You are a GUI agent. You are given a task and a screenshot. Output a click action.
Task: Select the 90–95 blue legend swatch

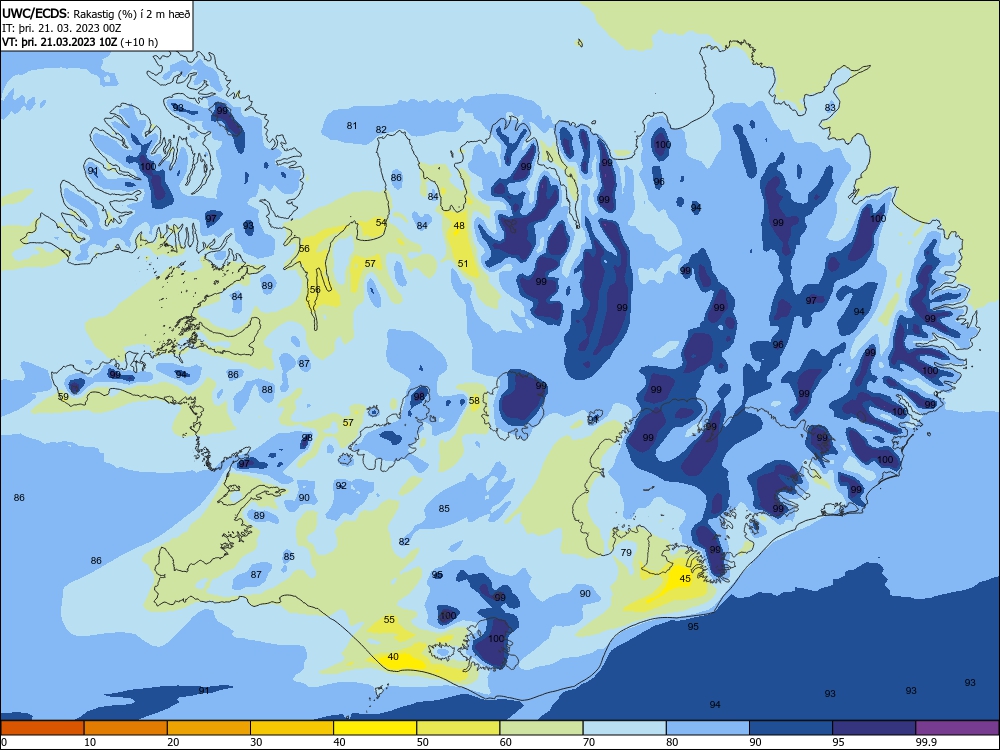coord(791,728)
